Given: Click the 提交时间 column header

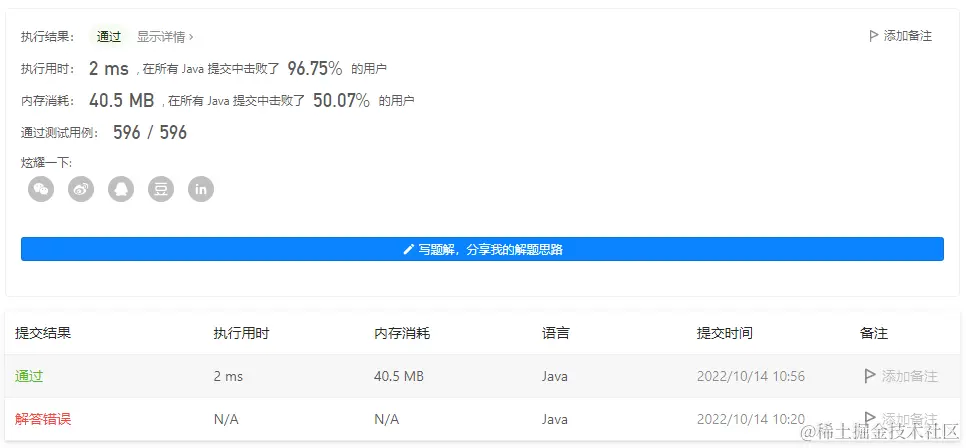Looking at the screenshot, I should pos(724,333).
